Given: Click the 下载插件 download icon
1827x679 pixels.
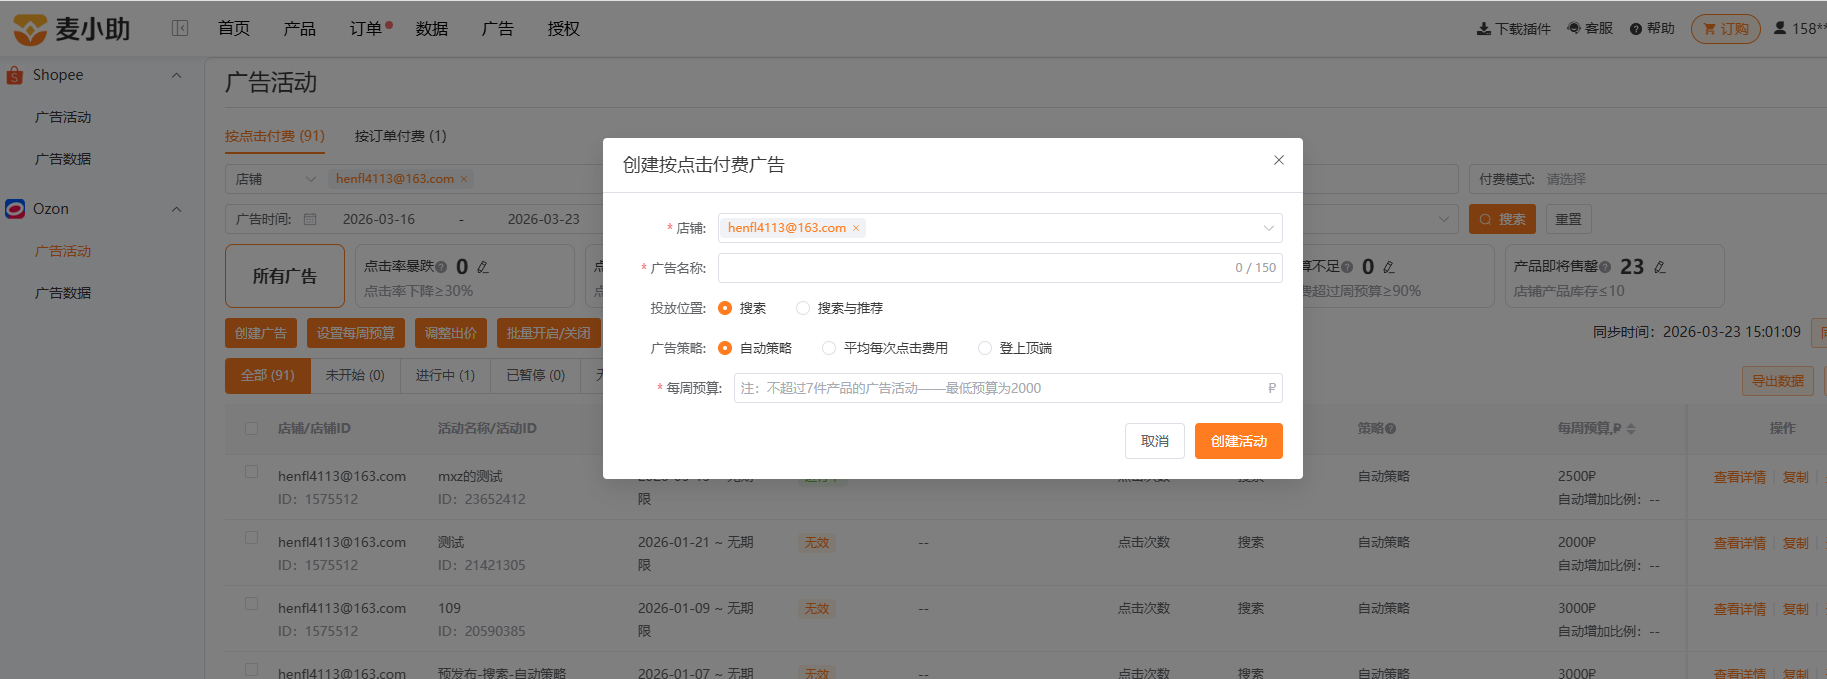Looking at the screenshot, I should click(1484, 29).
